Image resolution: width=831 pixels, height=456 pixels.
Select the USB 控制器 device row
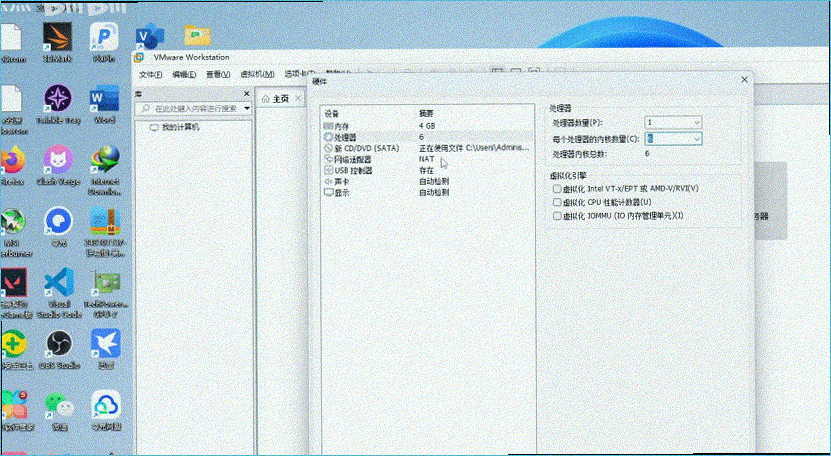click(427, 171)
